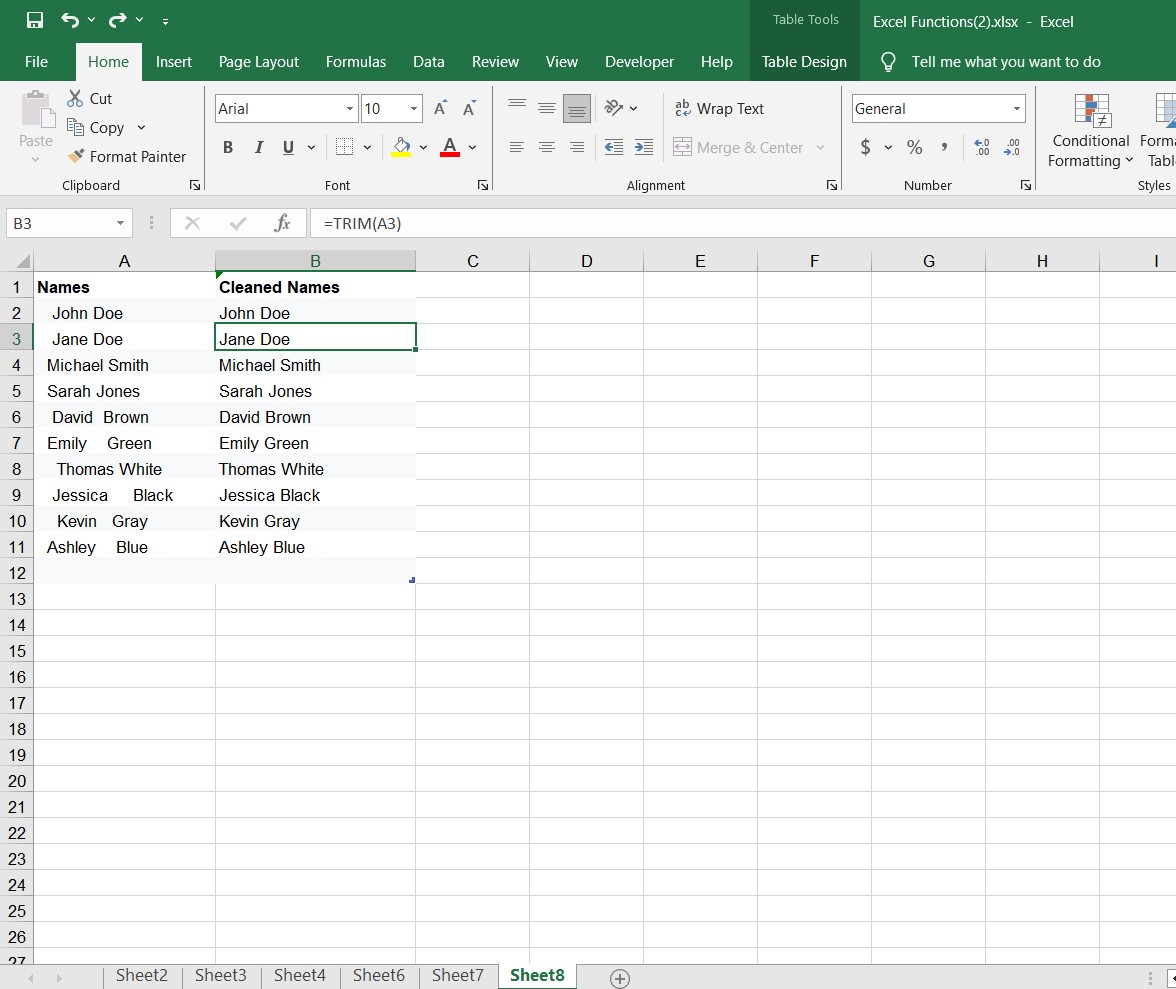This screenshot has width=1176, height=989.
Task: Expand the font size combo box
Action: point(413,109)
